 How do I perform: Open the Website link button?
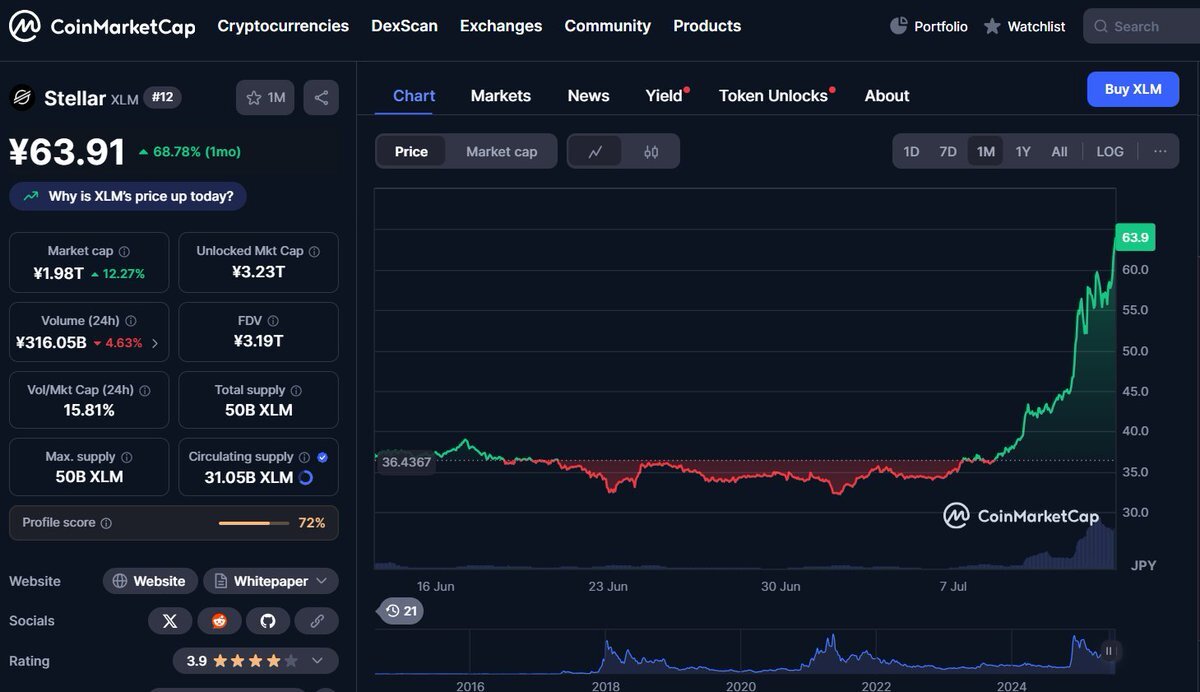tap(150, 581)
